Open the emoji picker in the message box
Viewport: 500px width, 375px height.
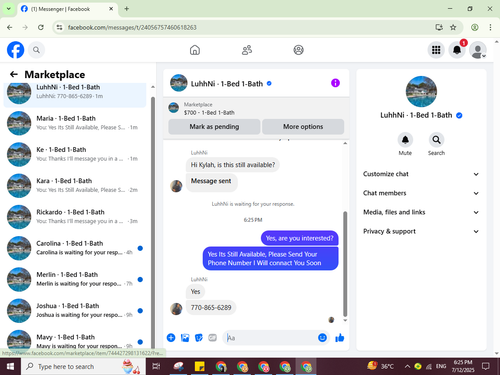(x=322, y=338)
